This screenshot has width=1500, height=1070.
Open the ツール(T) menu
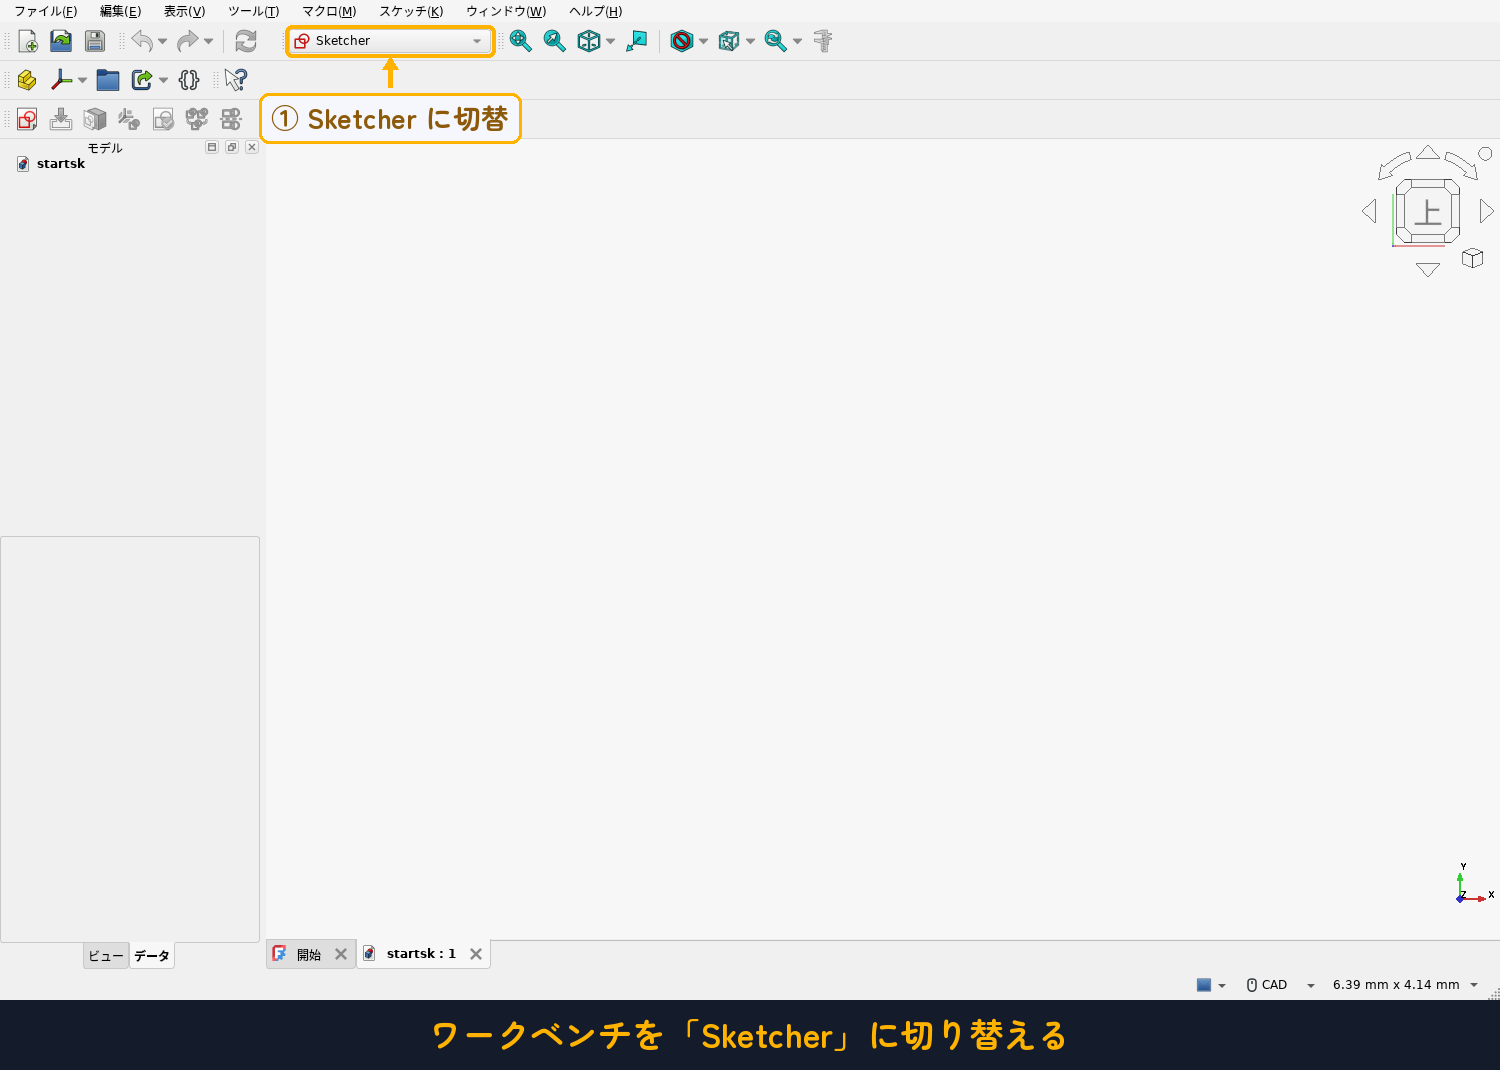(x=253, y=11)
